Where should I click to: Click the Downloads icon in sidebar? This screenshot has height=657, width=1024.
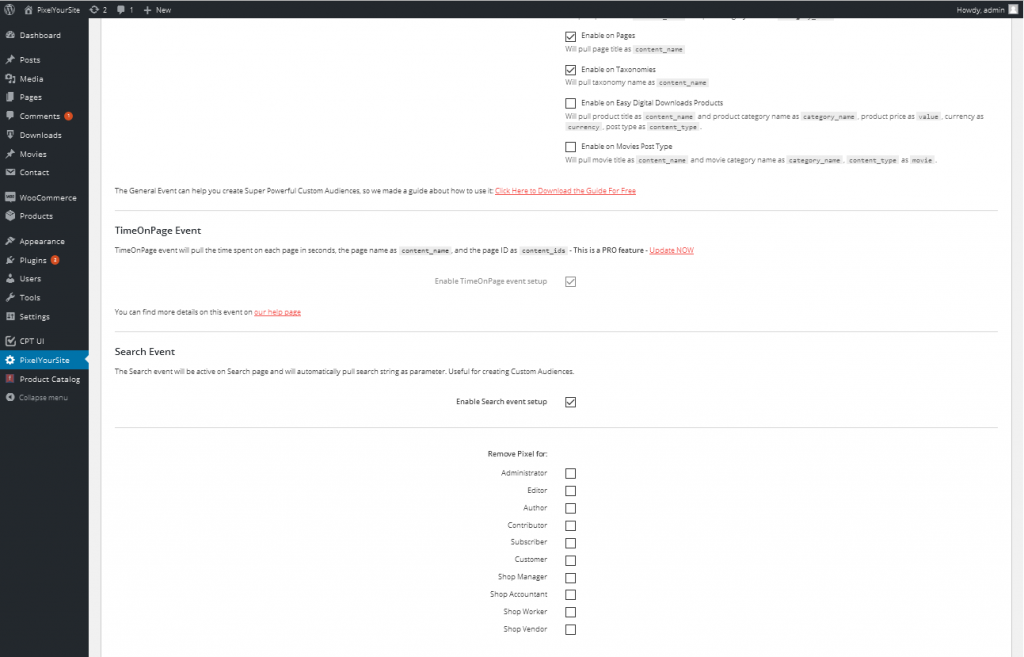10,135
